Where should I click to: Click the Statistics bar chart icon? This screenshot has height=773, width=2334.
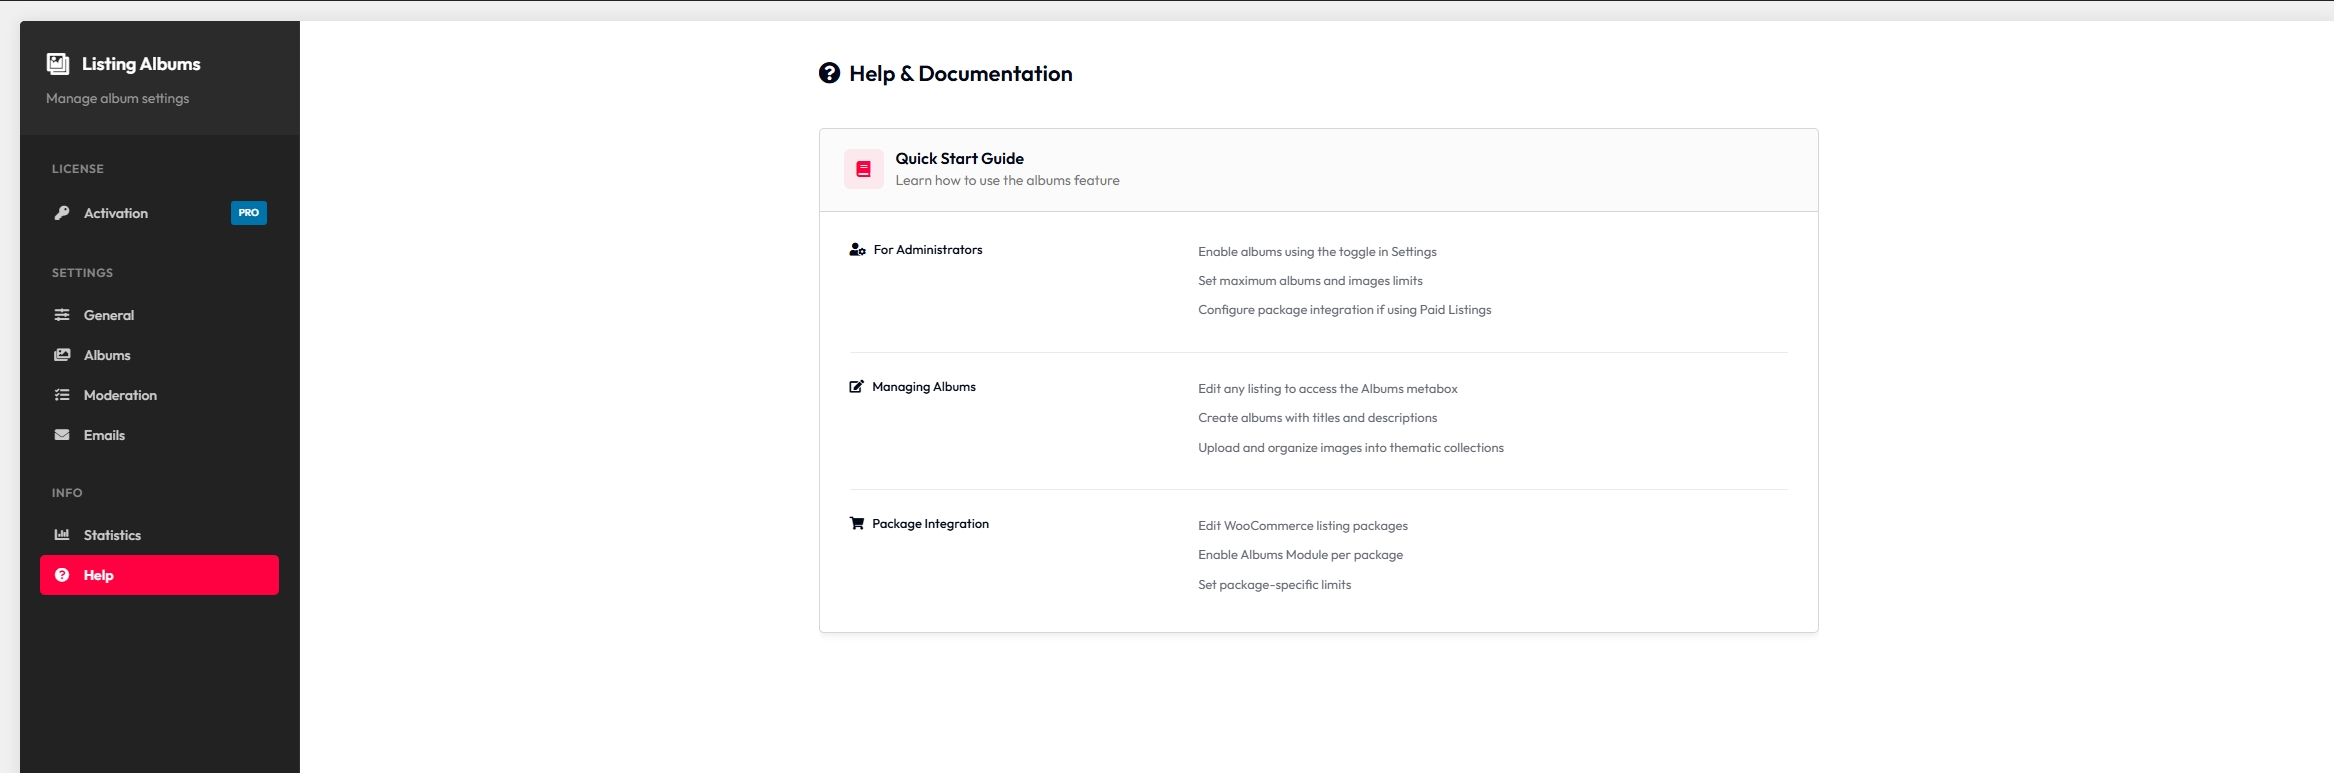(x=62, y=535)
